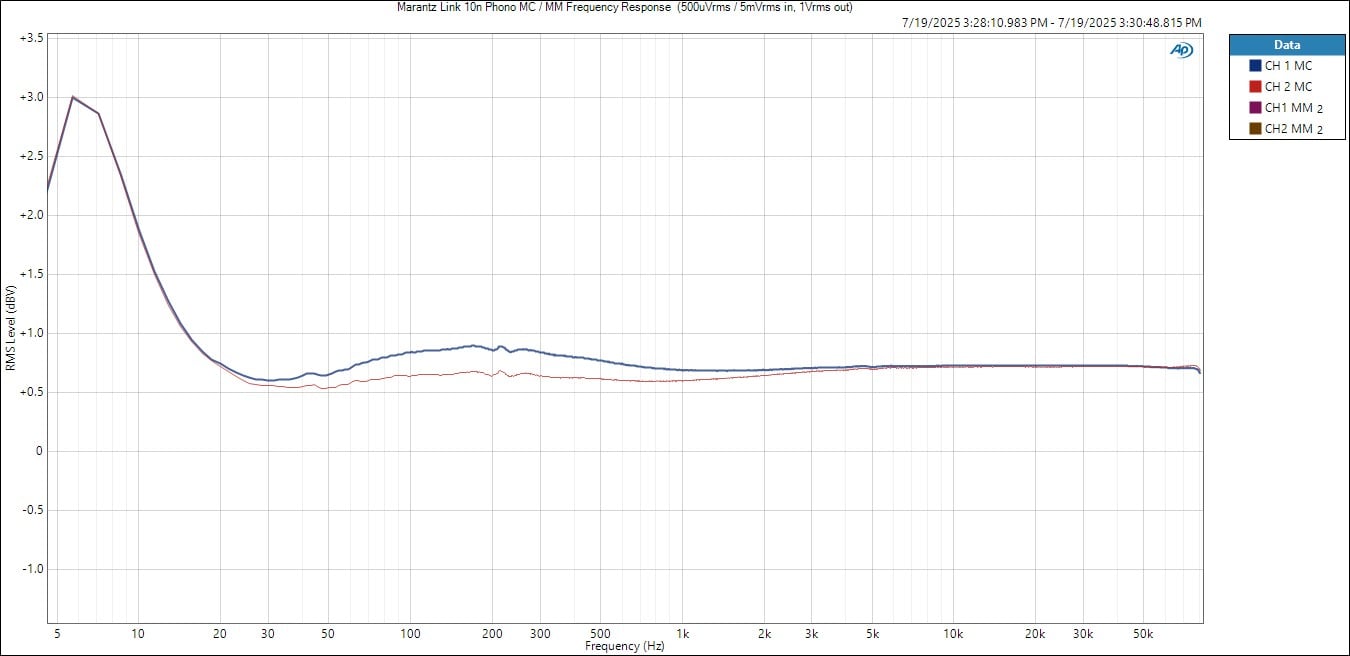This screenshot has height=656, width=1350.
Task: Click the red CH 2 MC color swatch
Action: [1255, 87]
